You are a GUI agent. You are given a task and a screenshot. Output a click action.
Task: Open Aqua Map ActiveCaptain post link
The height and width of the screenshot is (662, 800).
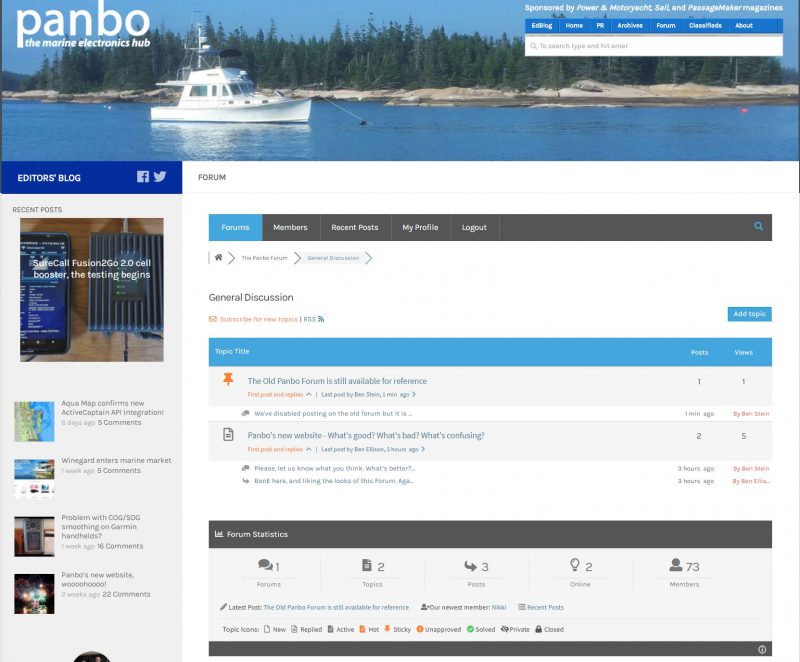click(x=113, y=408)
